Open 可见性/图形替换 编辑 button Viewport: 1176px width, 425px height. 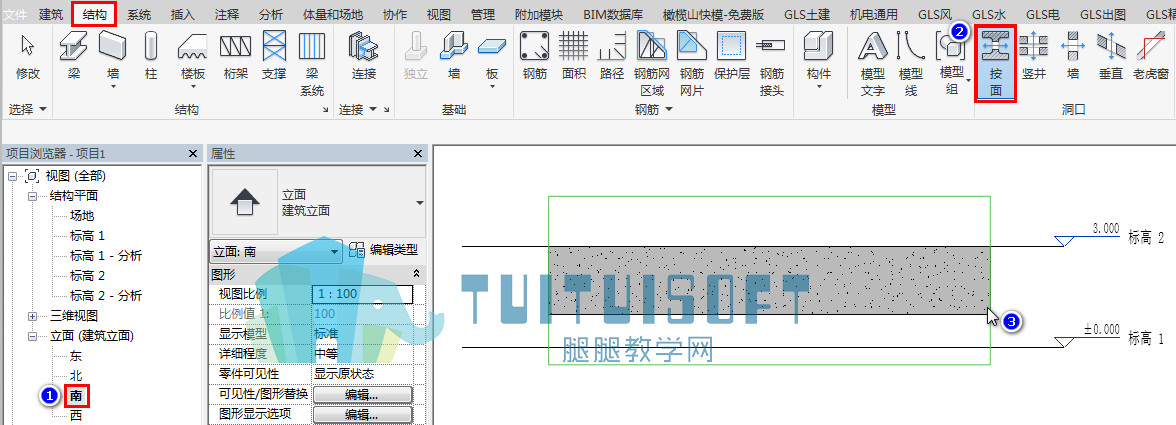point(362,394)
